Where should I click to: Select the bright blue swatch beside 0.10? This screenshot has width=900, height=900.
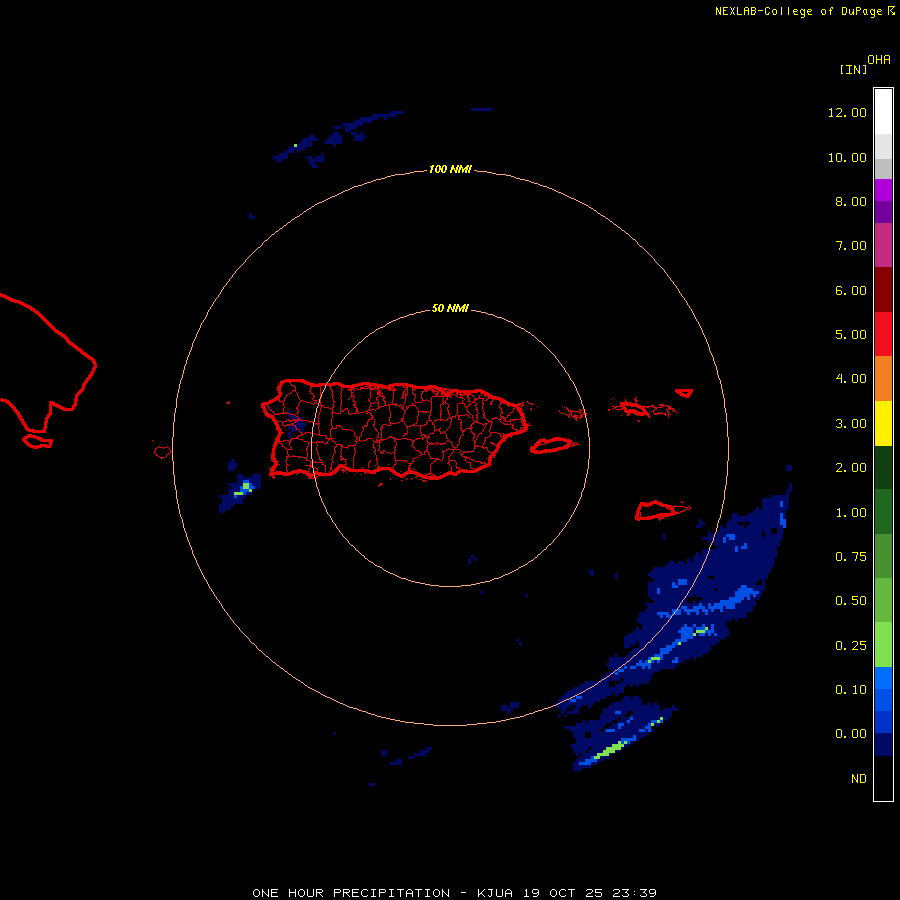point(883,678)
